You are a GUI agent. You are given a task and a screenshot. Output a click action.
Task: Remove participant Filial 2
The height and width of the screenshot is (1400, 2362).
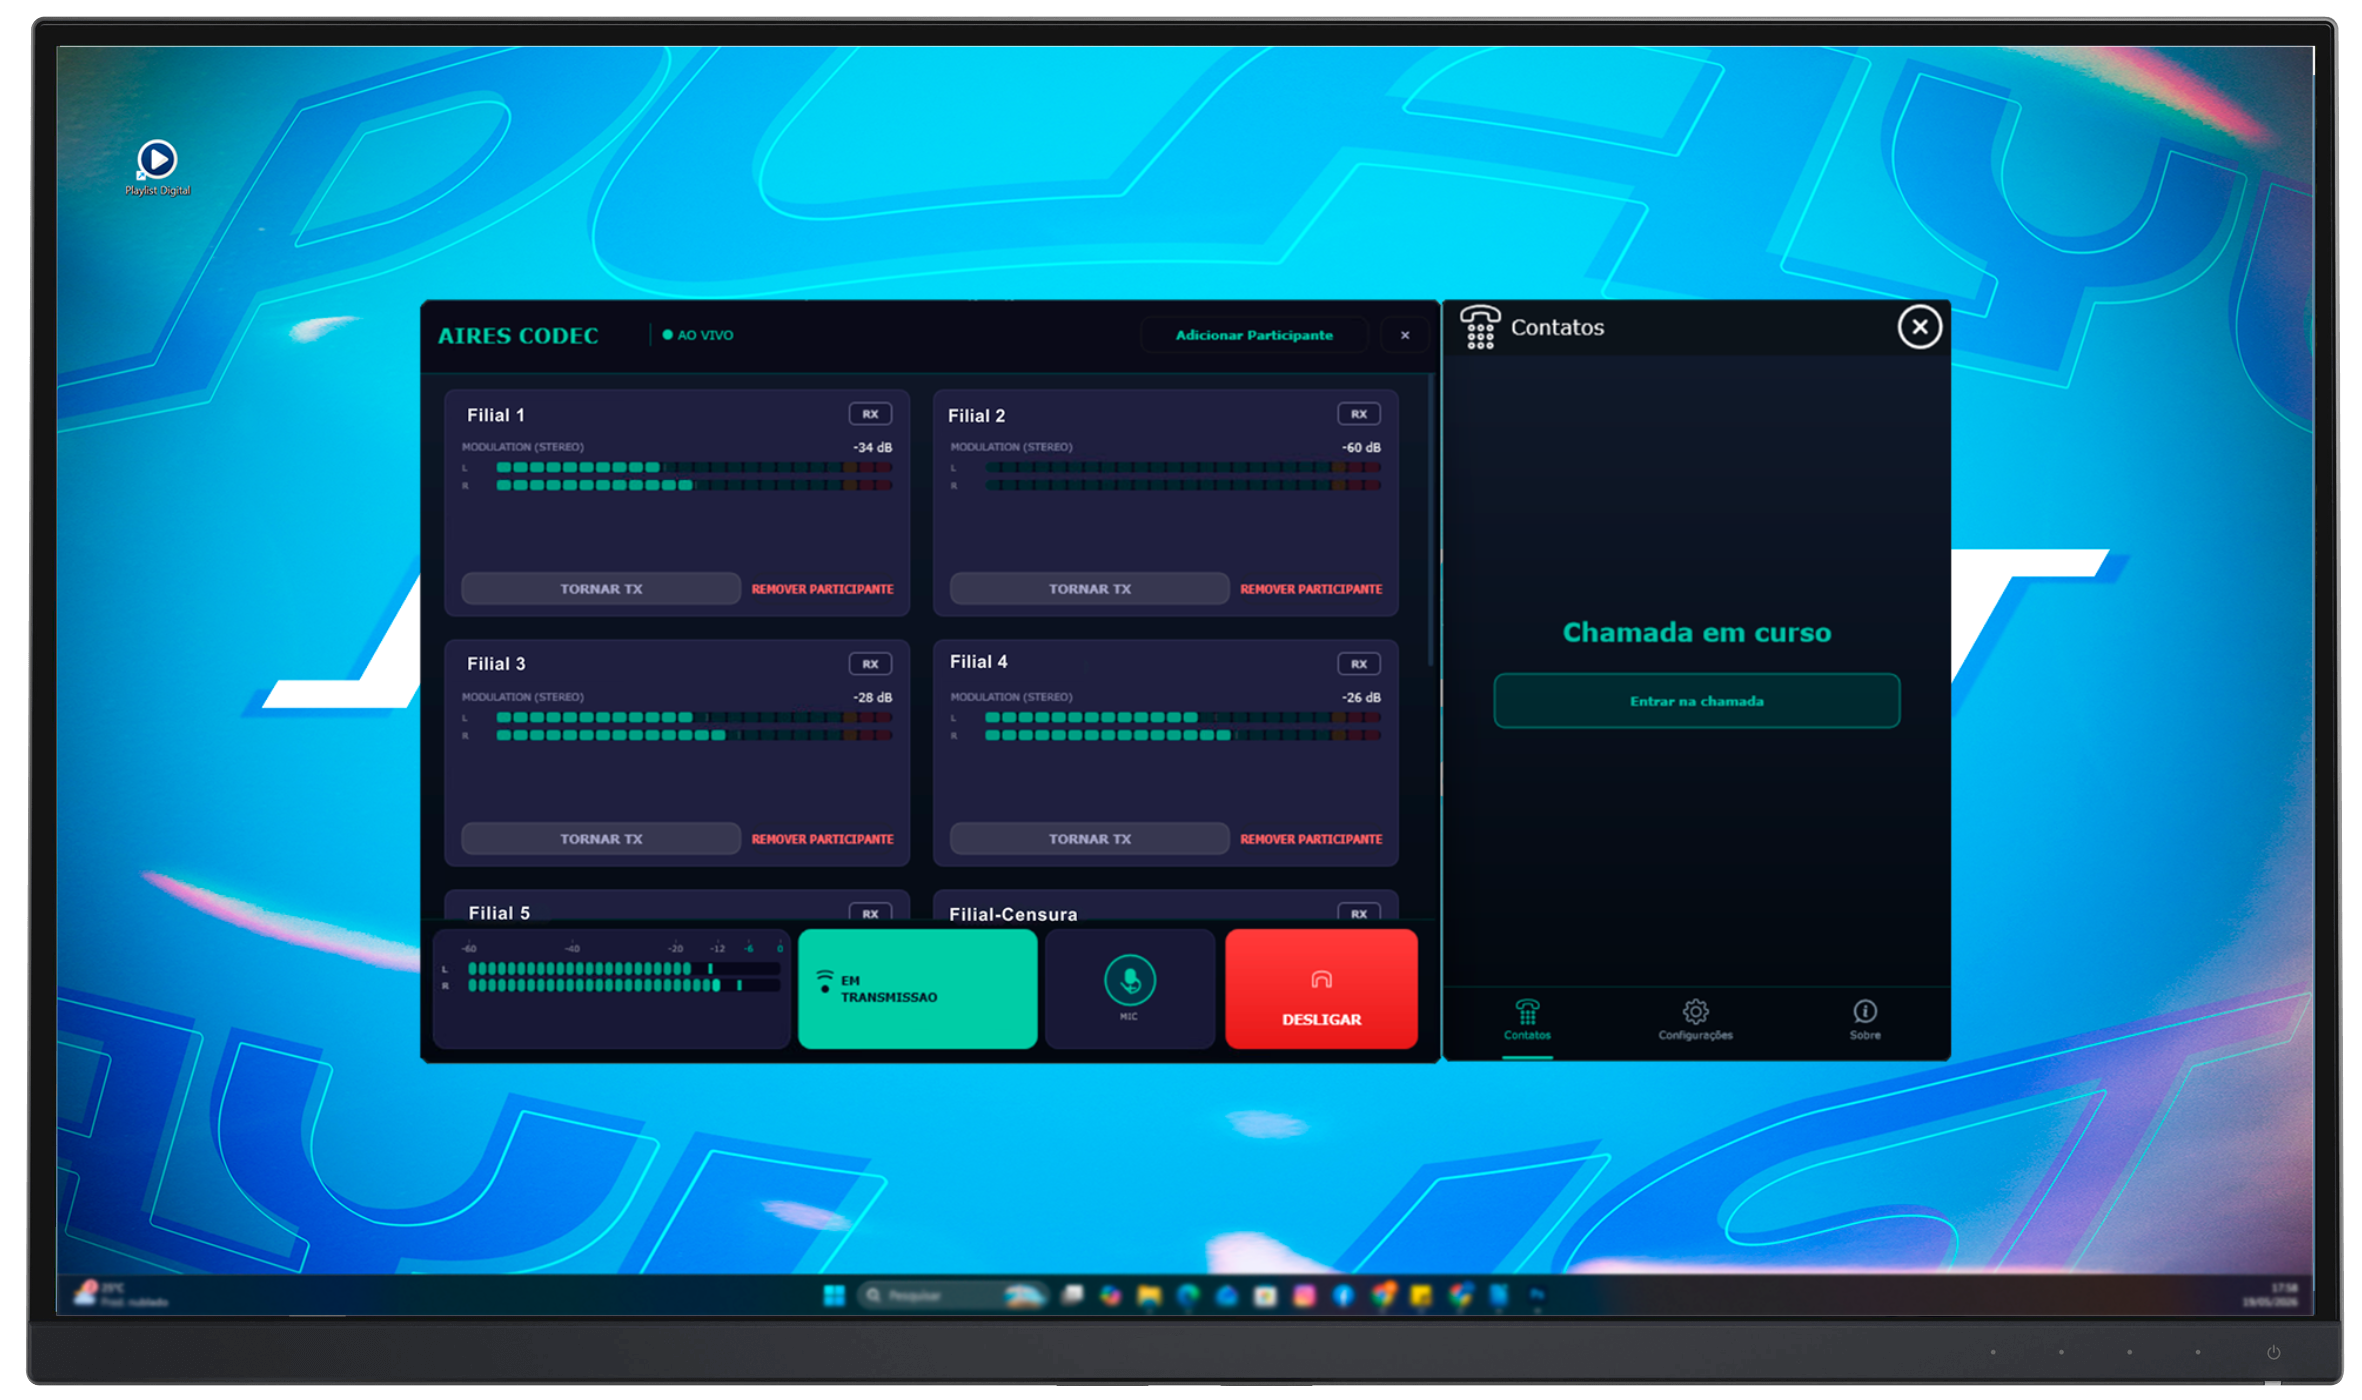tap(1311, 589)
